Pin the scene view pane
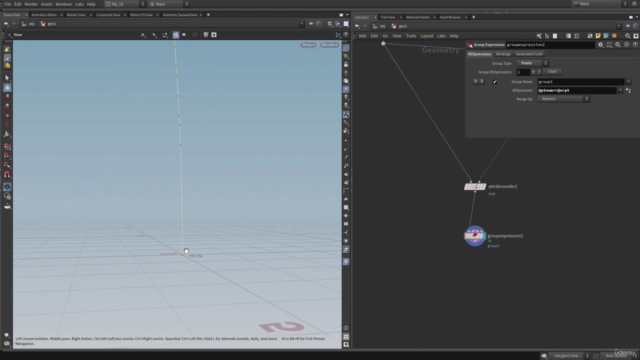This screenshot has width=640, height=360. (x=311, y=24)
